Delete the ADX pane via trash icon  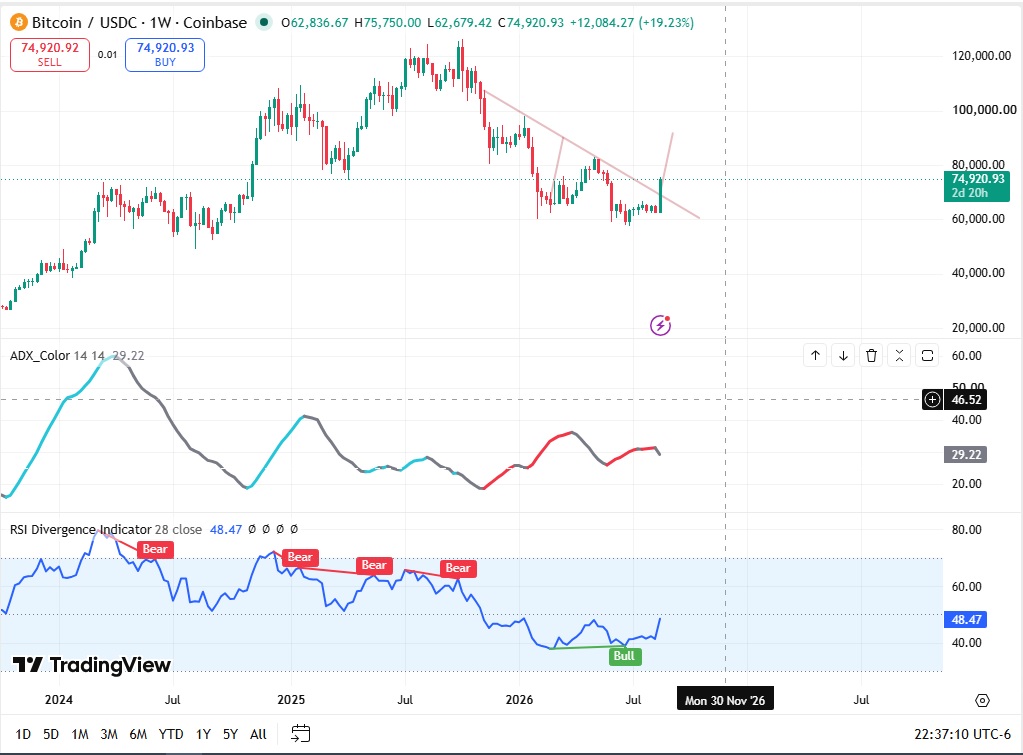[x=872, y=356]
